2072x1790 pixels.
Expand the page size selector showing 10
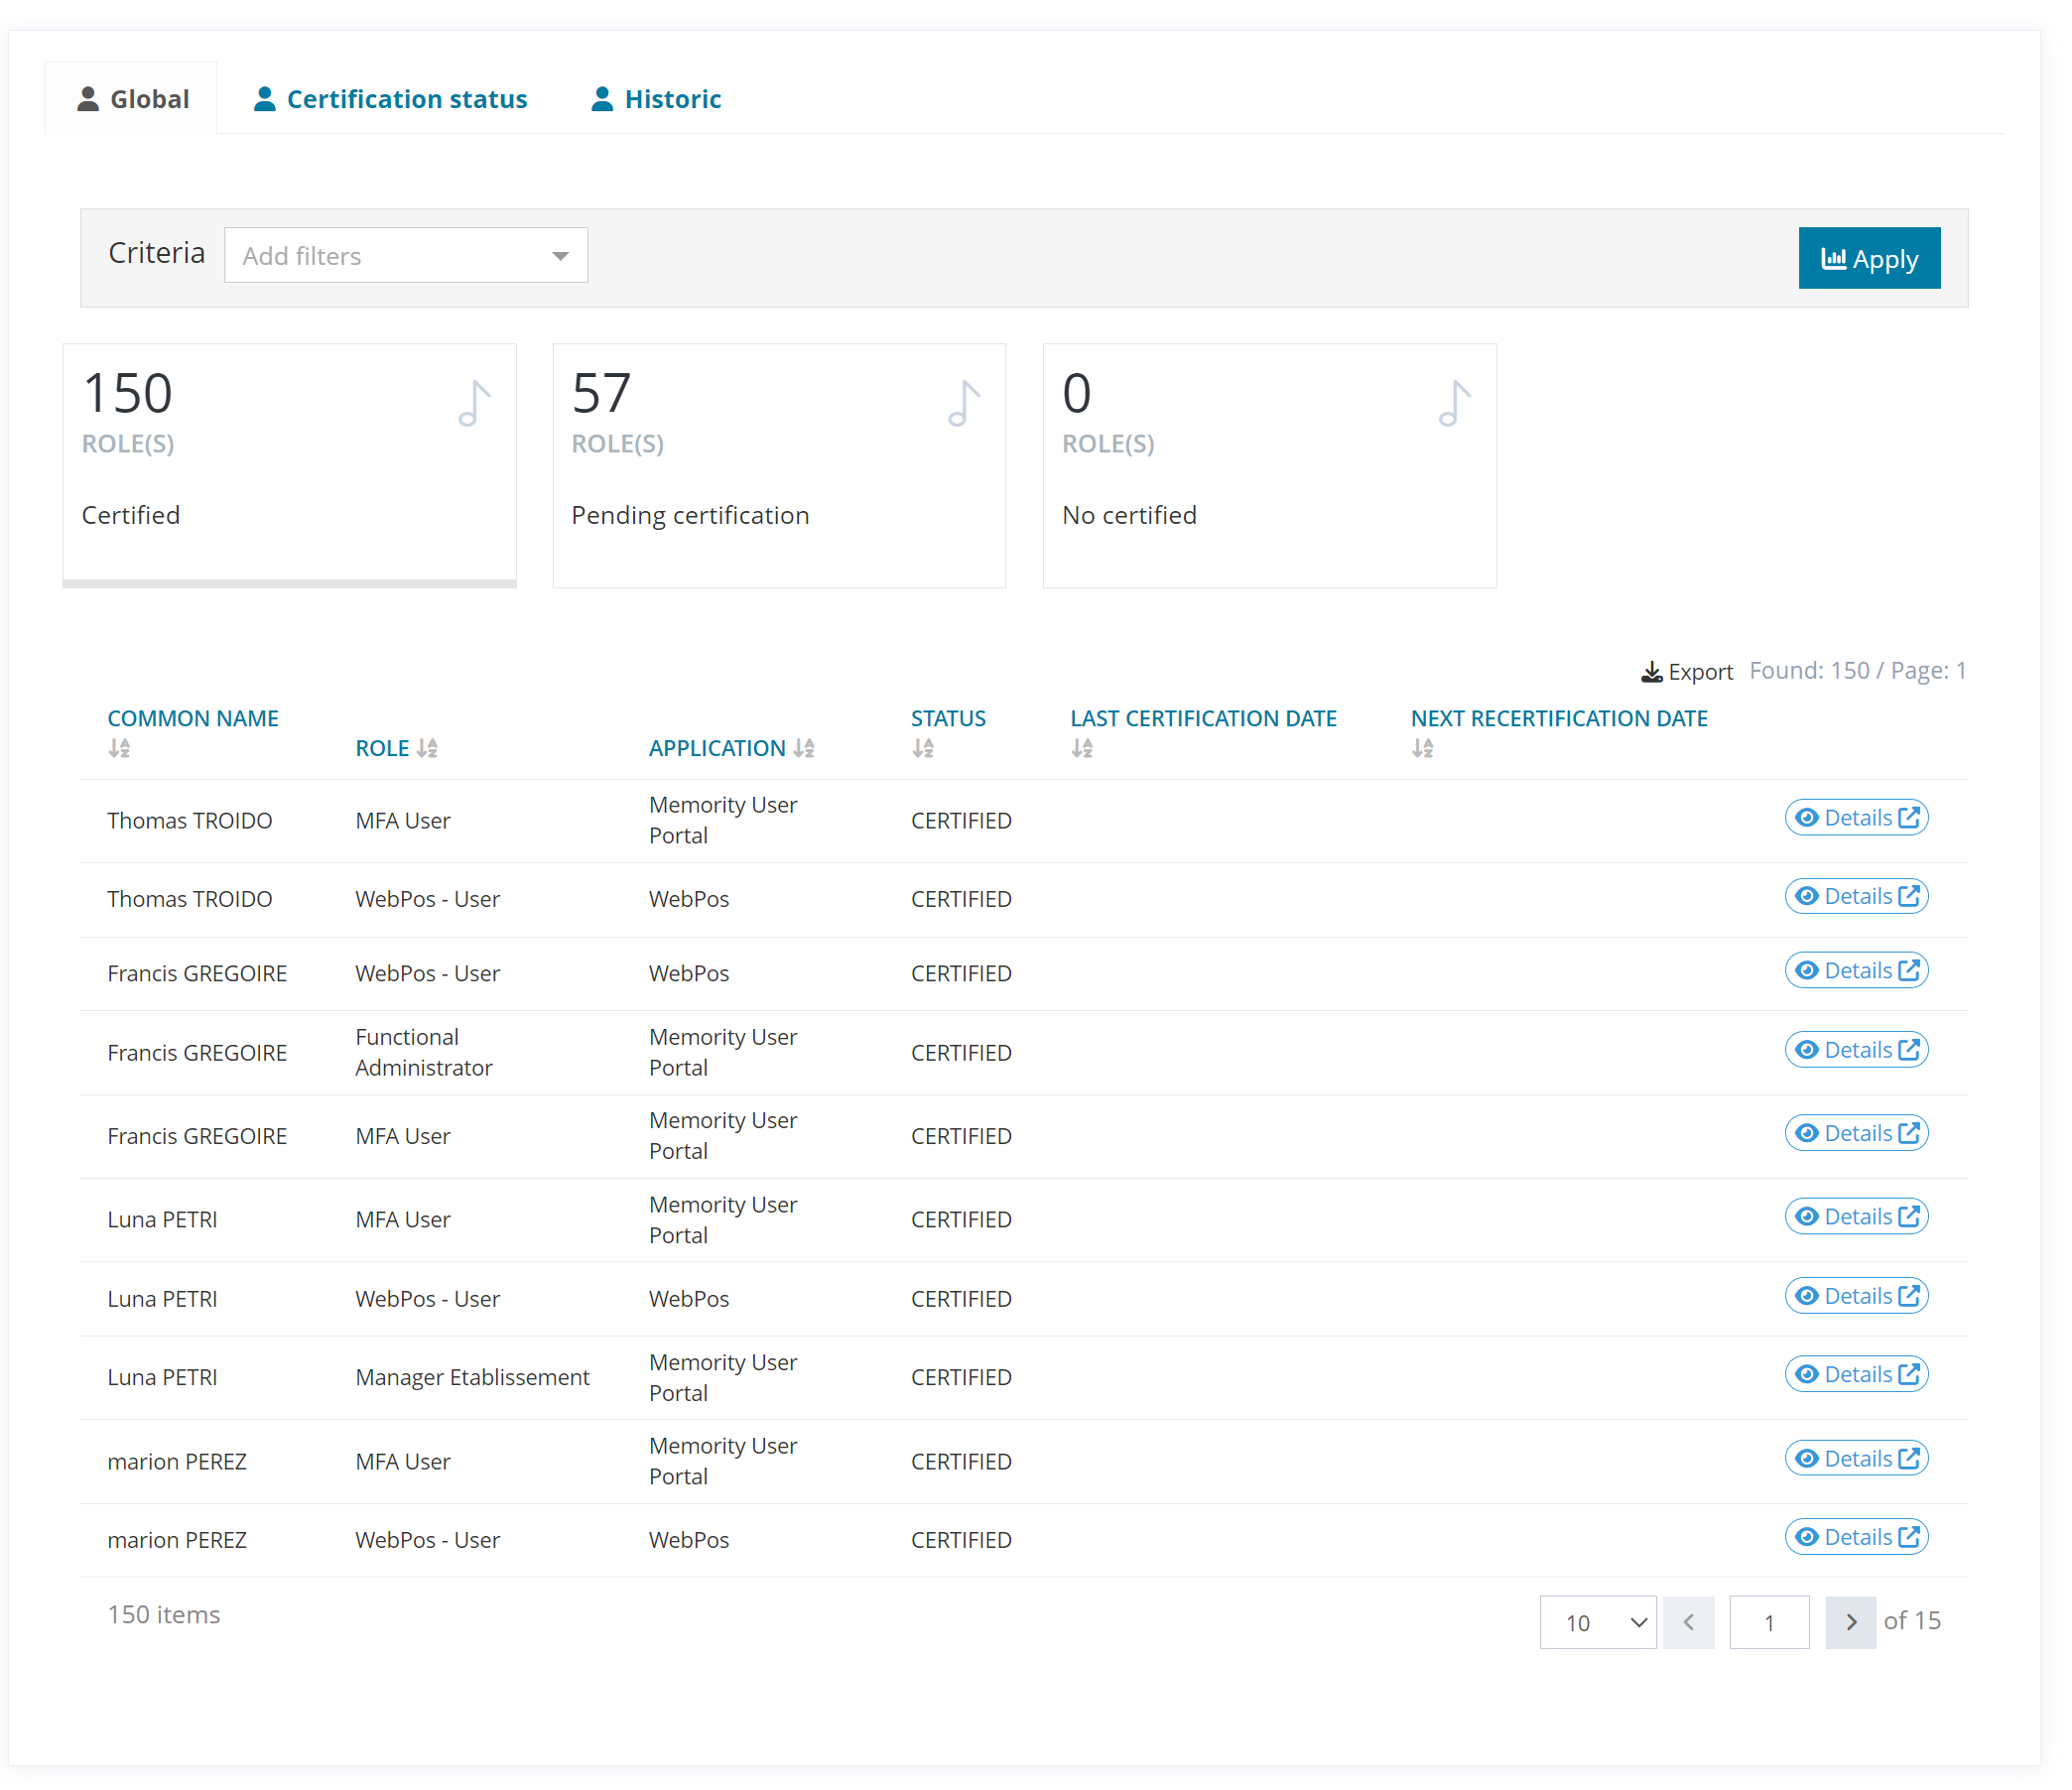(1597, 1623)
